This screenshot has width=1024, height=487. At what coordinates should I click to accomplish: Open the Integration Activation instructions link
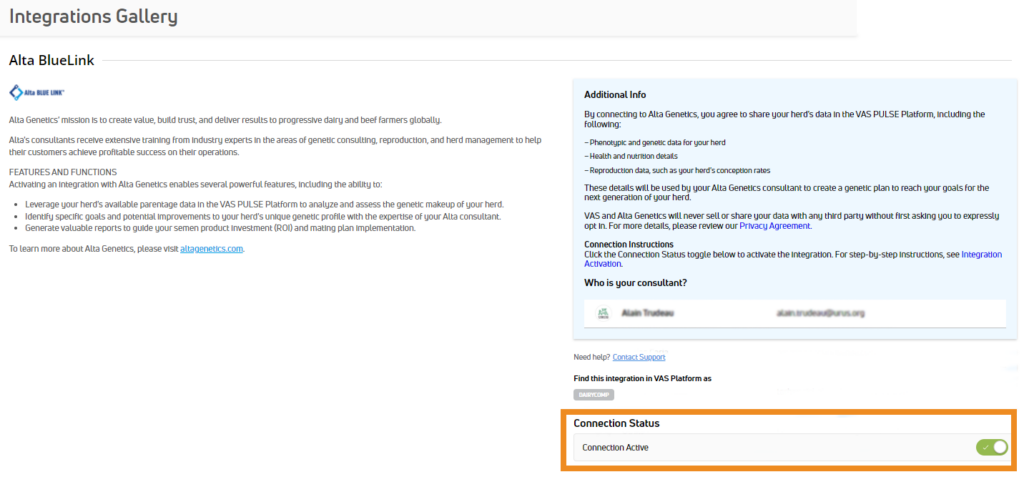click(x=793, y=259)
